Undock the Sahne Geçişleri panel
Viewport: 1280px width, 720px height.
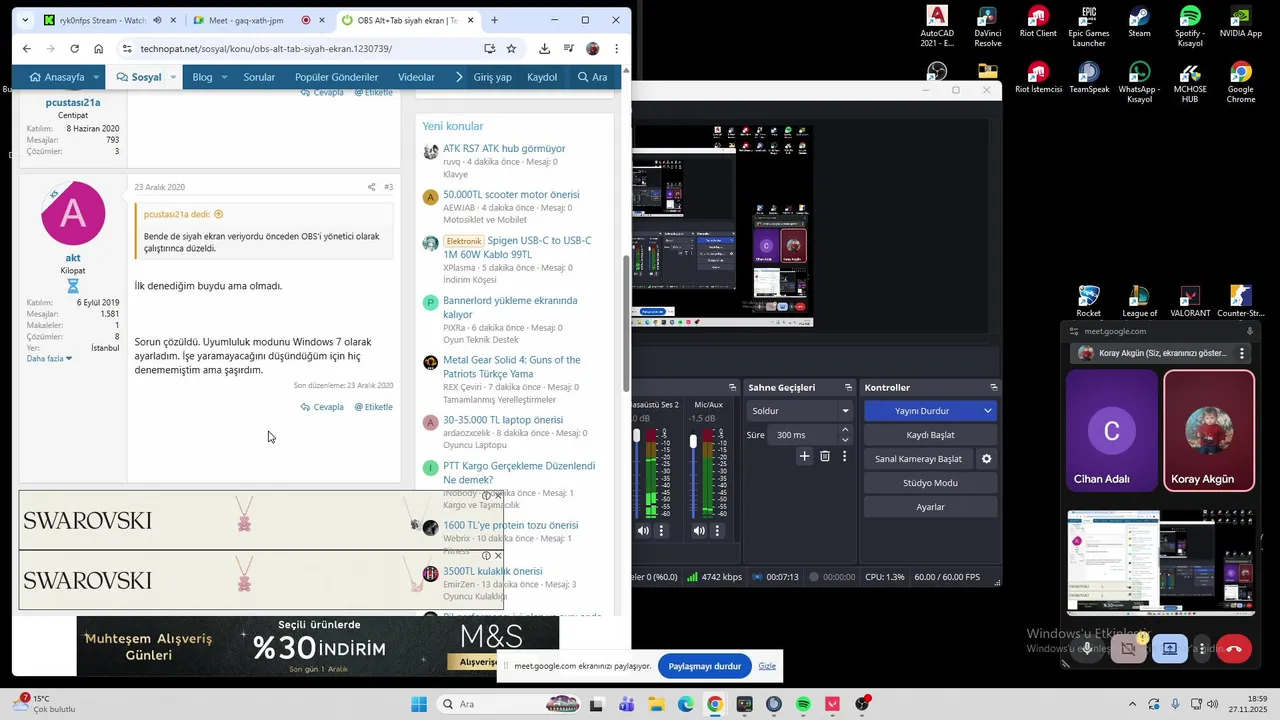(848, 387)
